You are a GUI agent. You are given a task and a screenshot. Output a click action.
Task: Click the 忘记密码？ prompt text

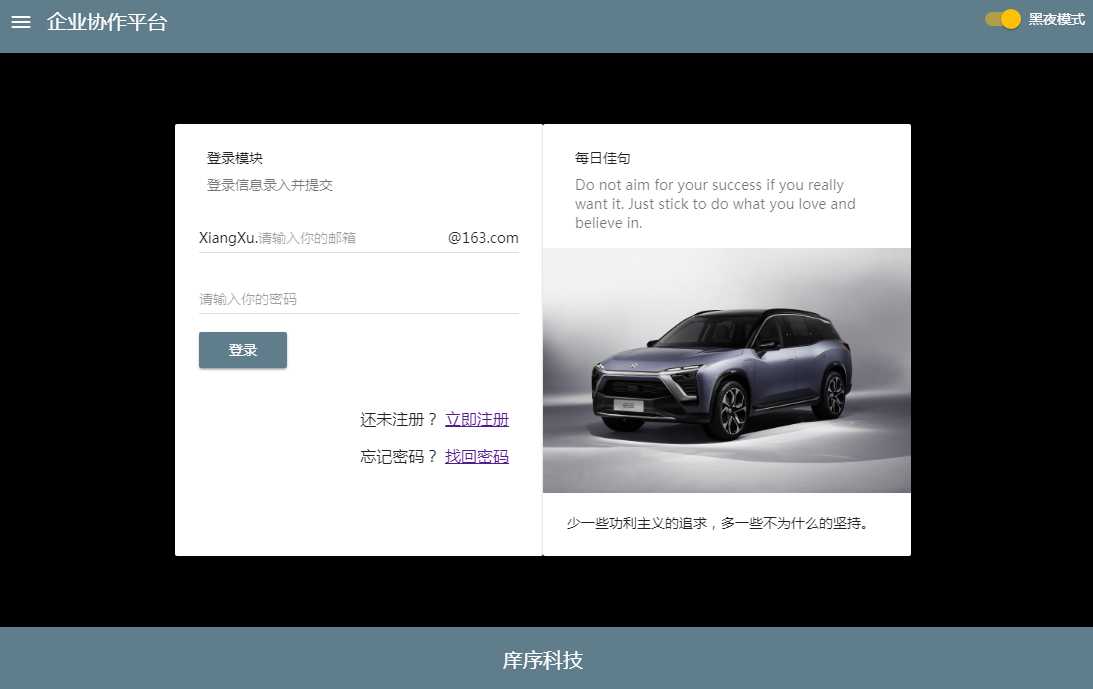click(399, 457)
